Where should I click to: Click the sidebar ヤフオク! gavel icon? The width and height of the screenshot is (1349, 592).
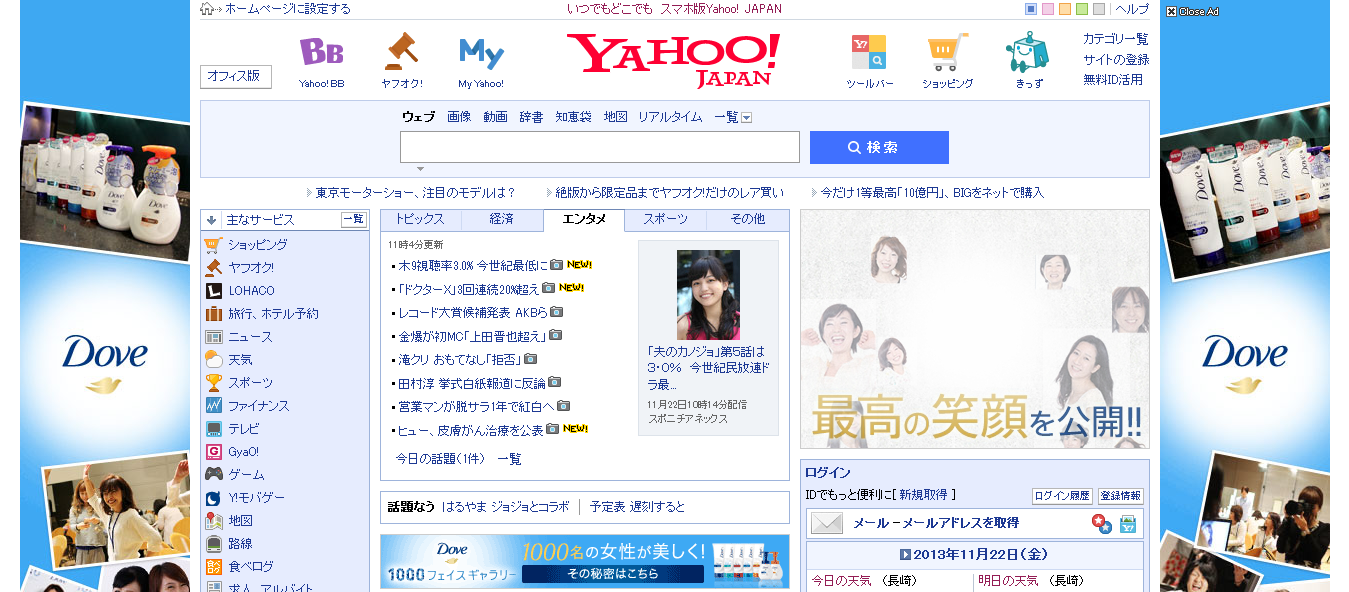[213, 268]
